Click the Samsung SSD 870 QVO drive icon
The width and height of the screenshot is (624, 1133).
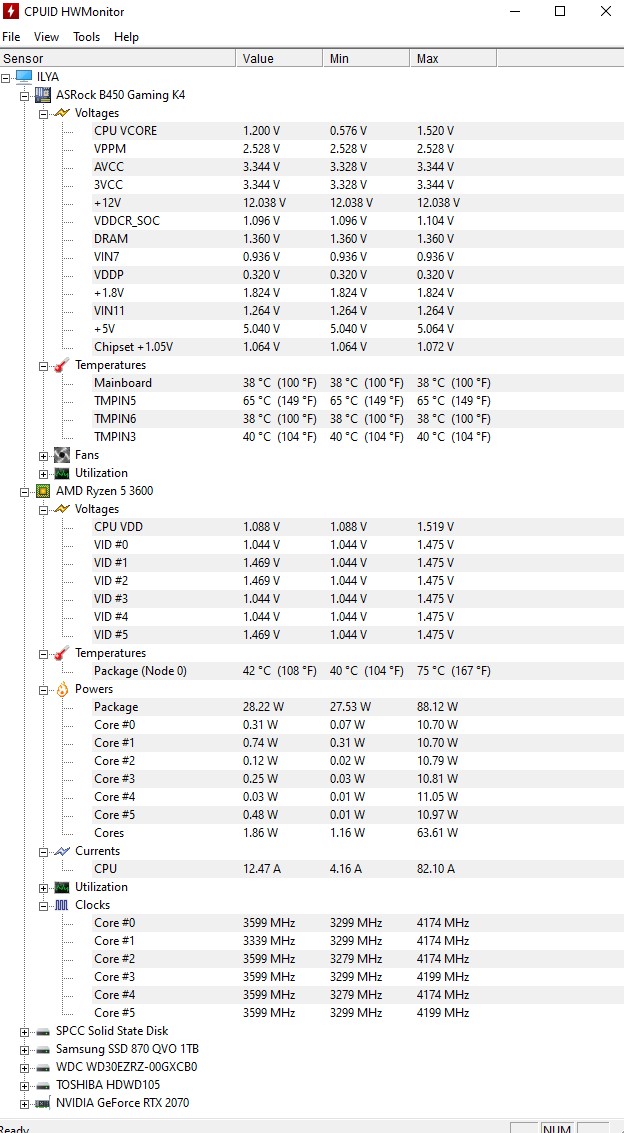click(43, 1049)
